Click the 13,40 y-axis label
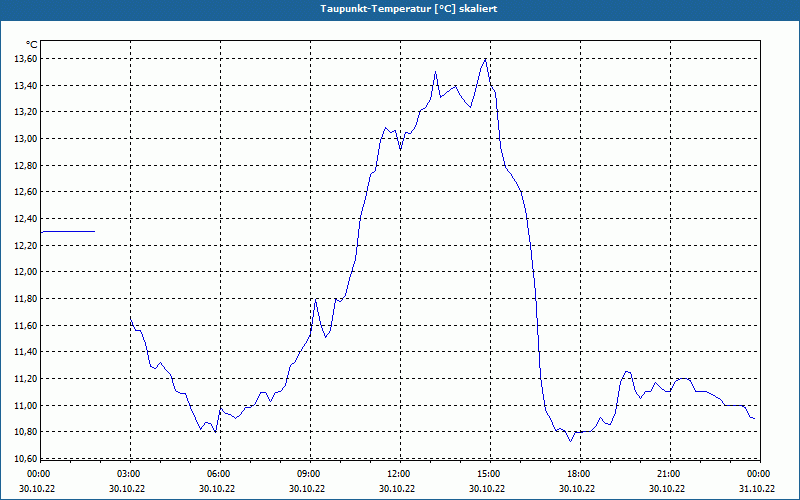Image resolution: width=800 pixels, height=500 pixels. click(26, 85)
